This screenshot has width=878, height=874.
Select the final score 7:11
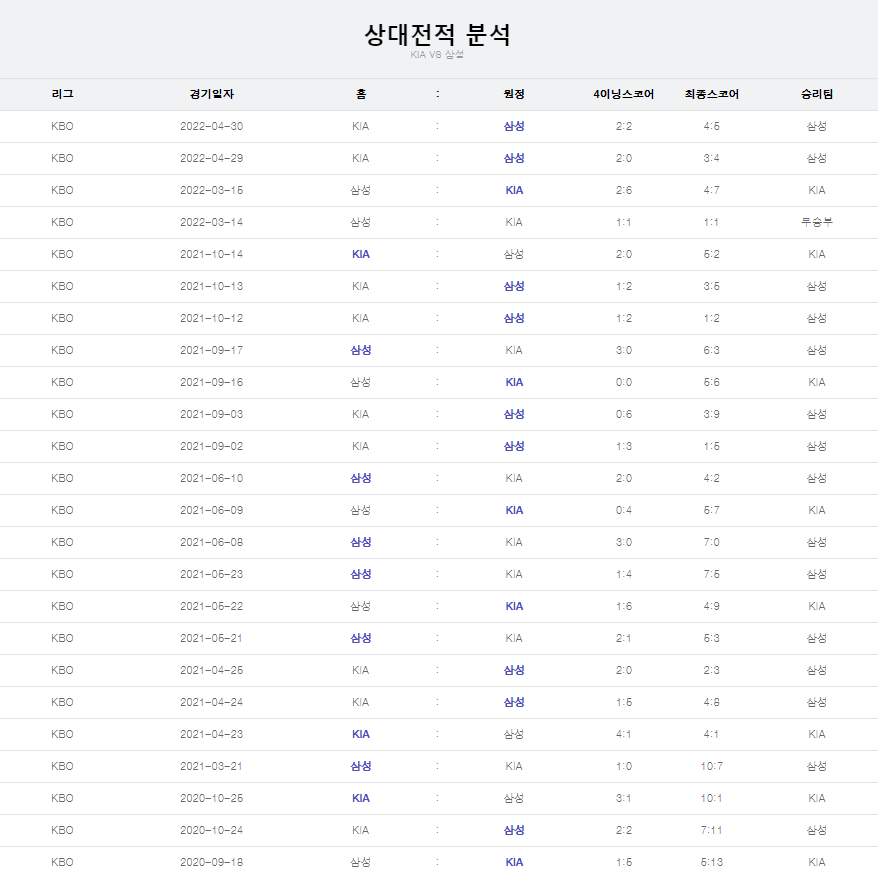[712, 830]
